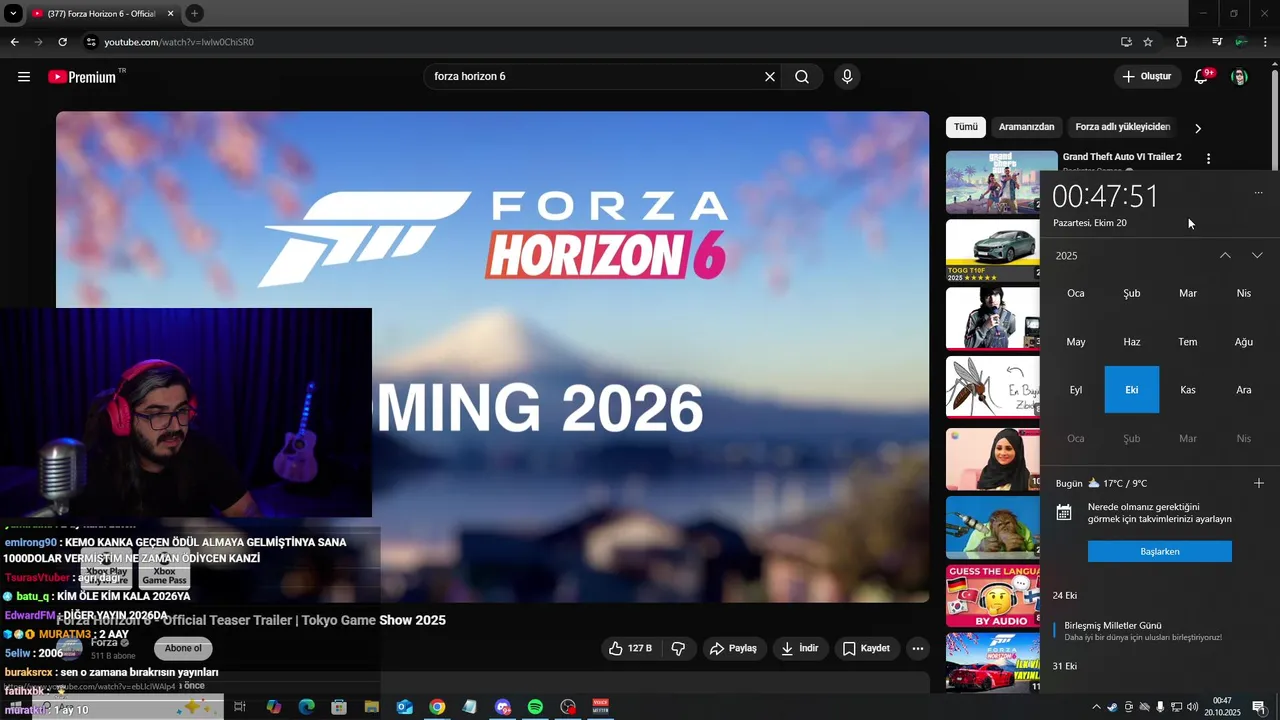Image resolution: width=1280 pixels, height=720 pixels.
Task: Add calendar event with plus icon
Action: [x=1258, y=483]
